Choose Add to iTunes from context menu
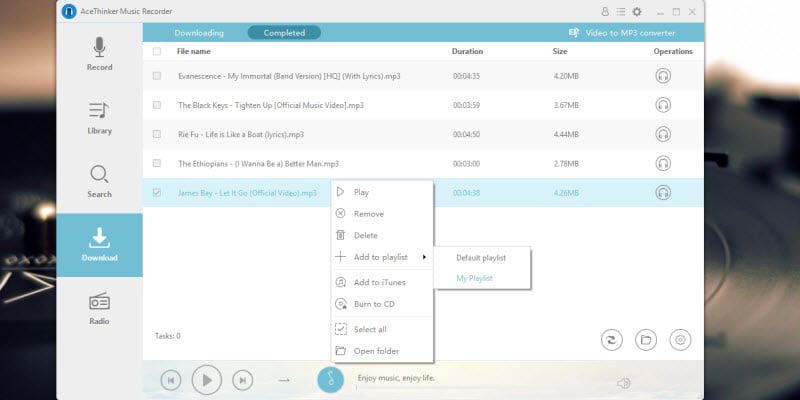The width and height of the screenshot is (800, 400). pyautogui.click(x=382, y=282)
